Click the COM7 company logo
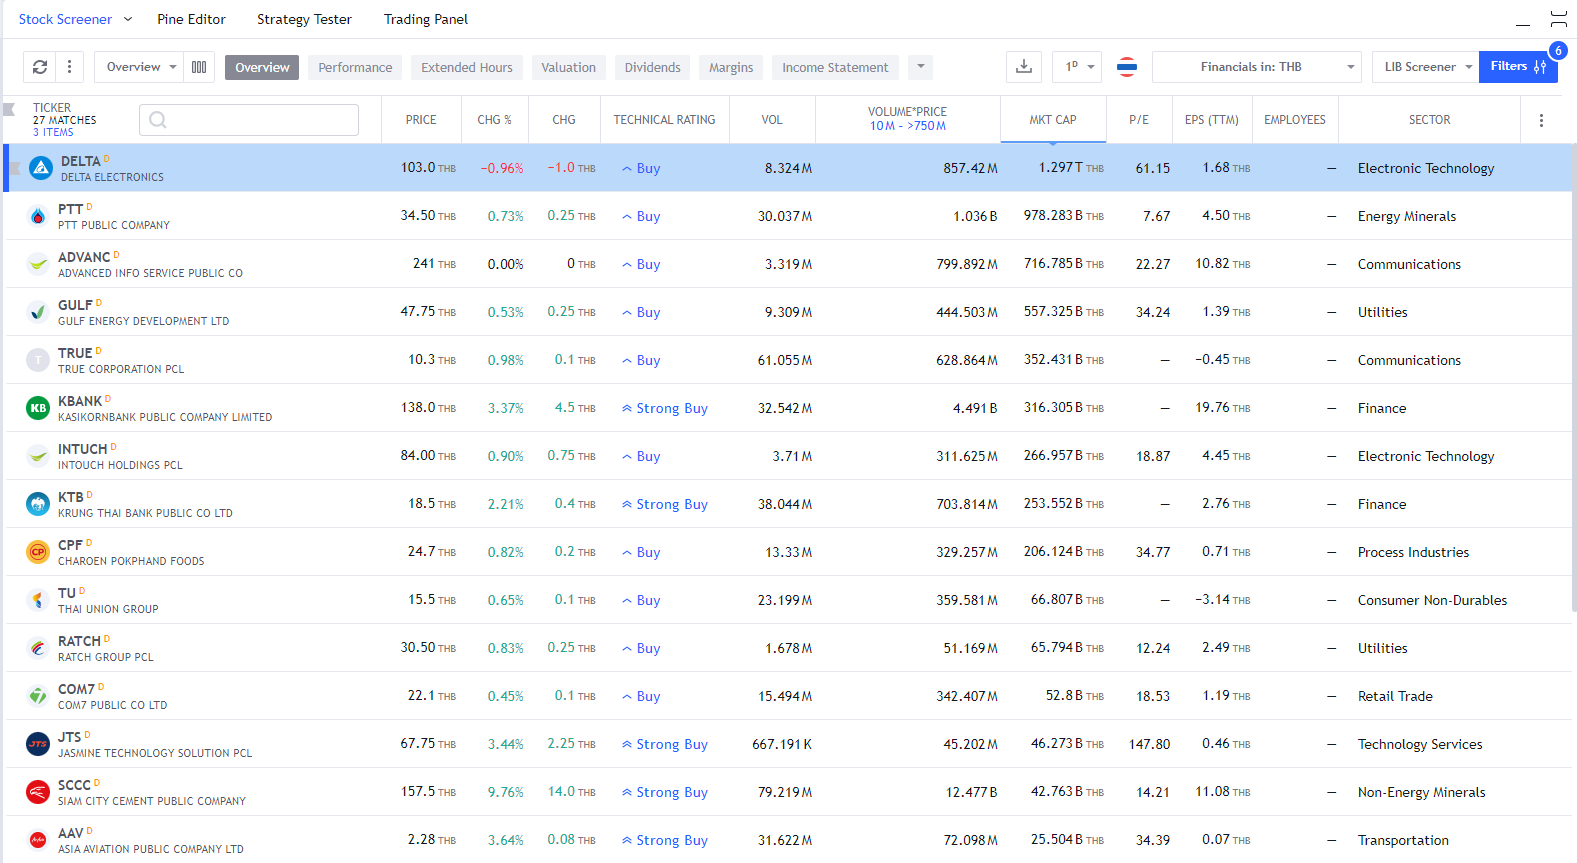 38,696
